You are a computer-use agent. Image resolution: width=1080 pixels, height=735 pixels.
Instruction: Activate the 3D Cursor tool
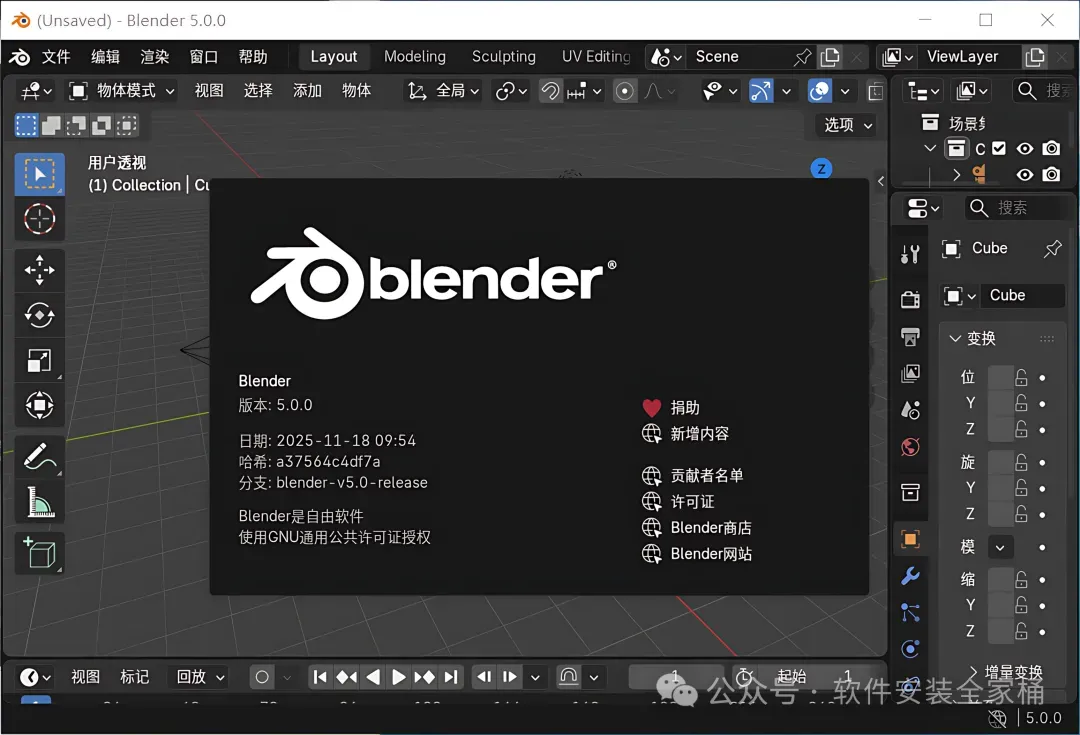[39, 220]
